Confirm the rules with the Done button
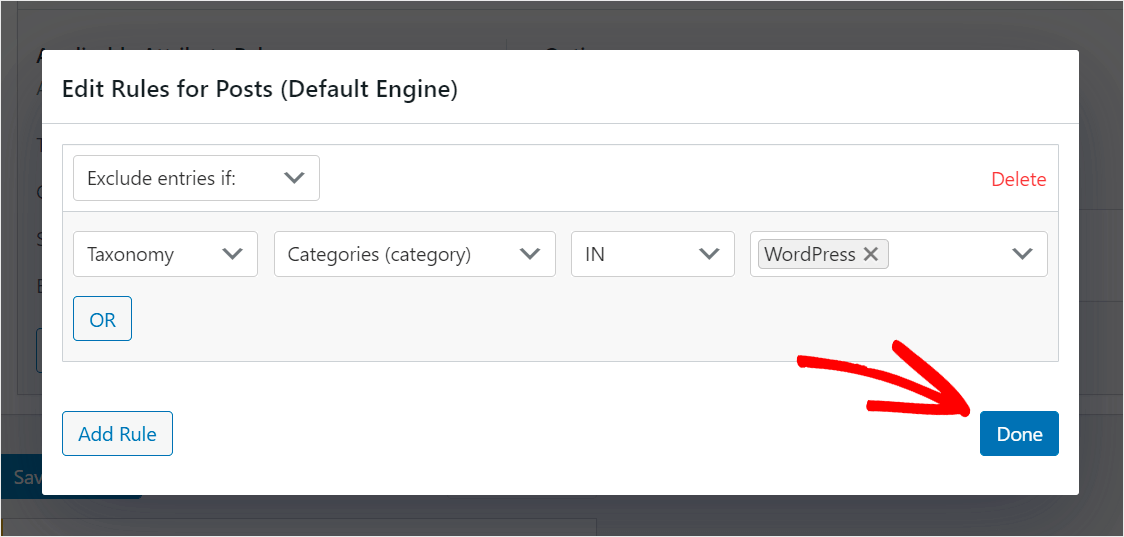1124x537 pixels. [1019, 434]
